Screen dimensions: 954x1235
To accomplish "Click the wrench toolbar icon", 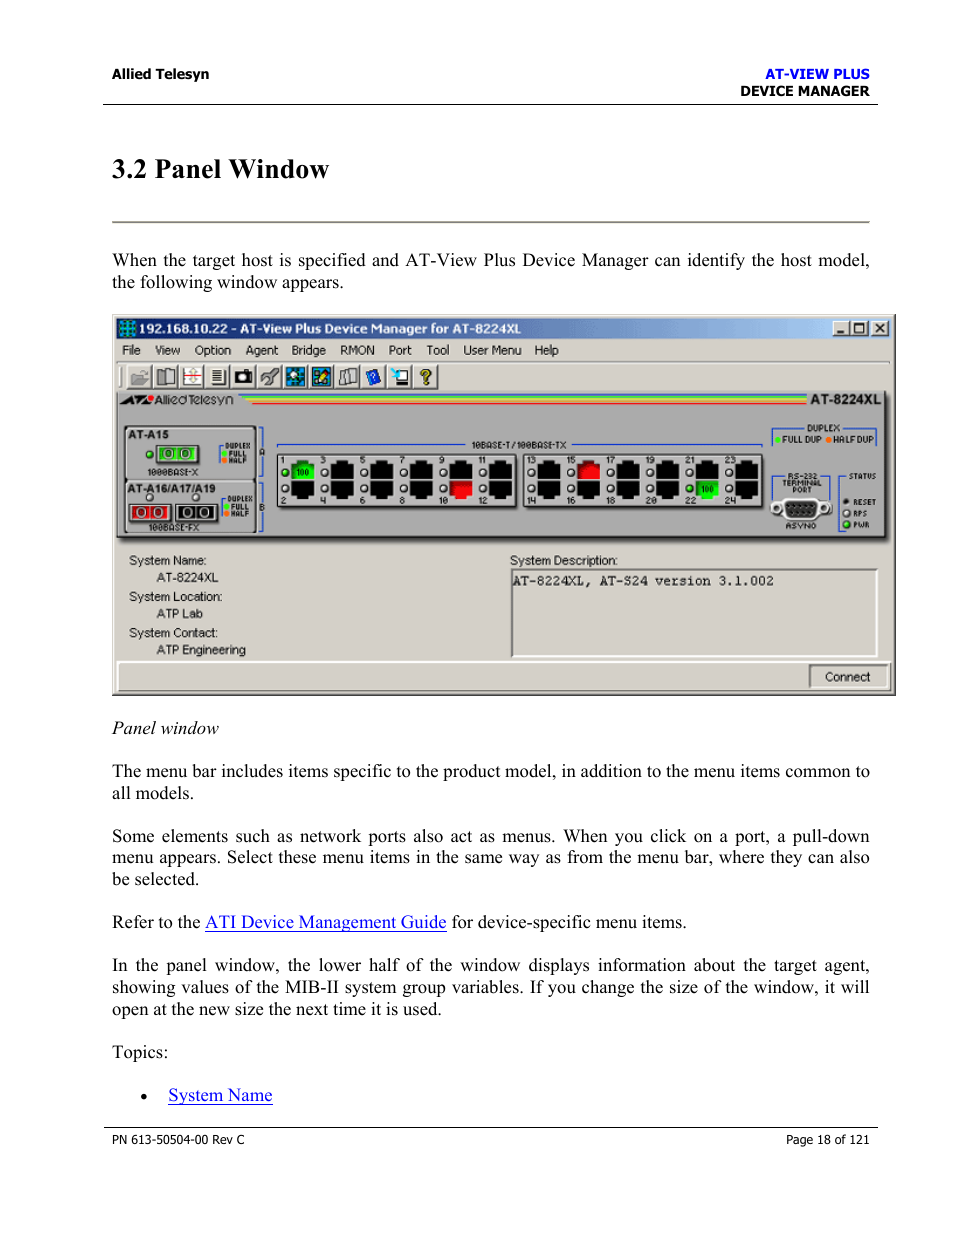I will click(x=269, y=377).
